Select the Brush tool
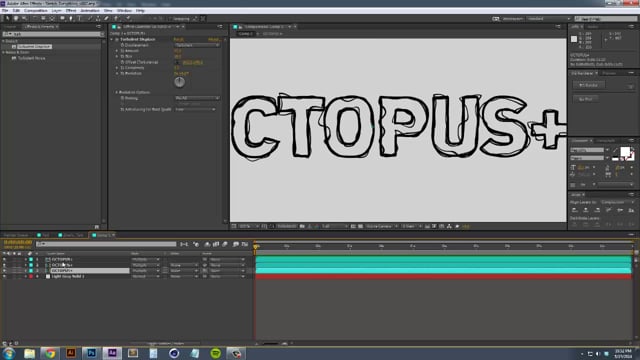 point(89,18)
